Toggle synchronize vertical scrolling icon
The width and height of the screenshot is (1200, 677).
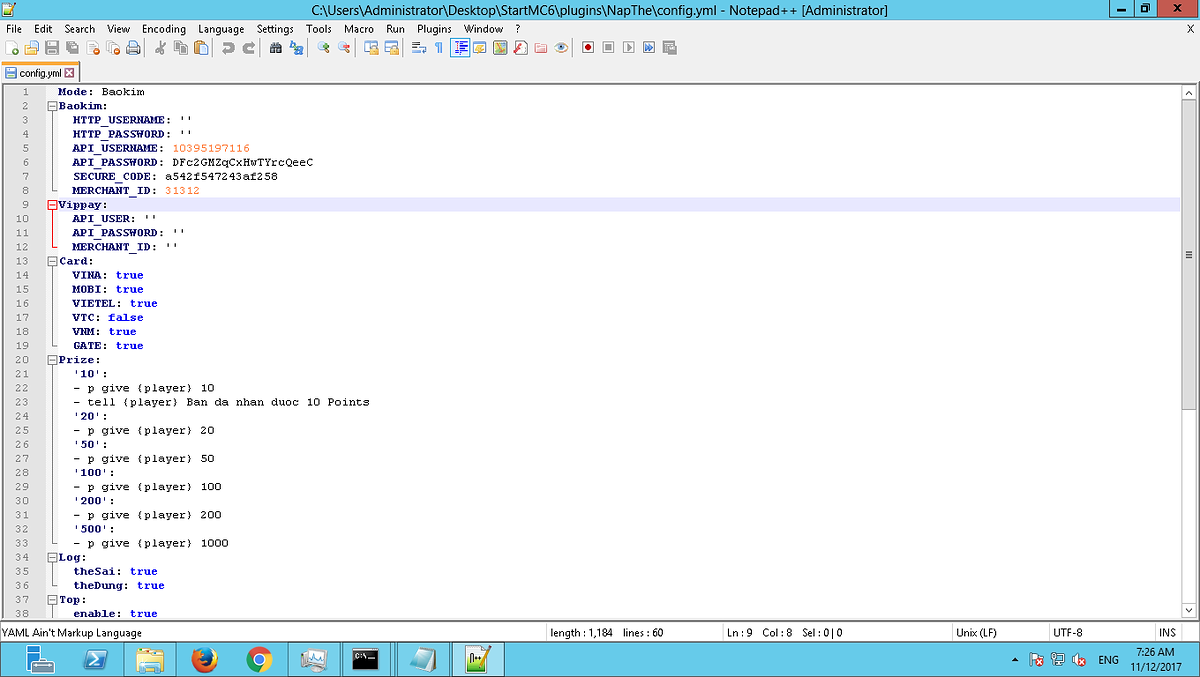[x=371, y=47]
